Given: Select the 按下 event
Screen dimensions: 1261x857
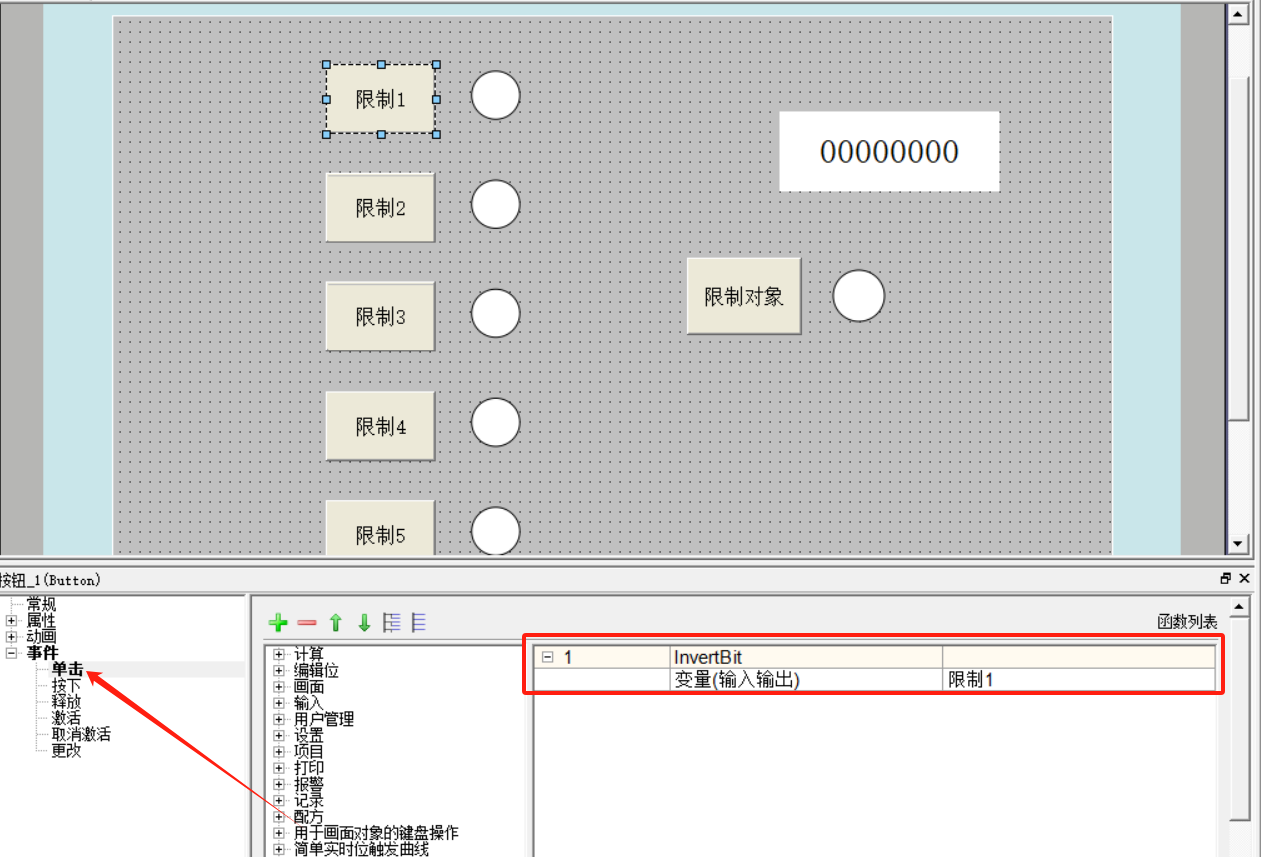Looking at the screenshot, I should coord(66,686).
